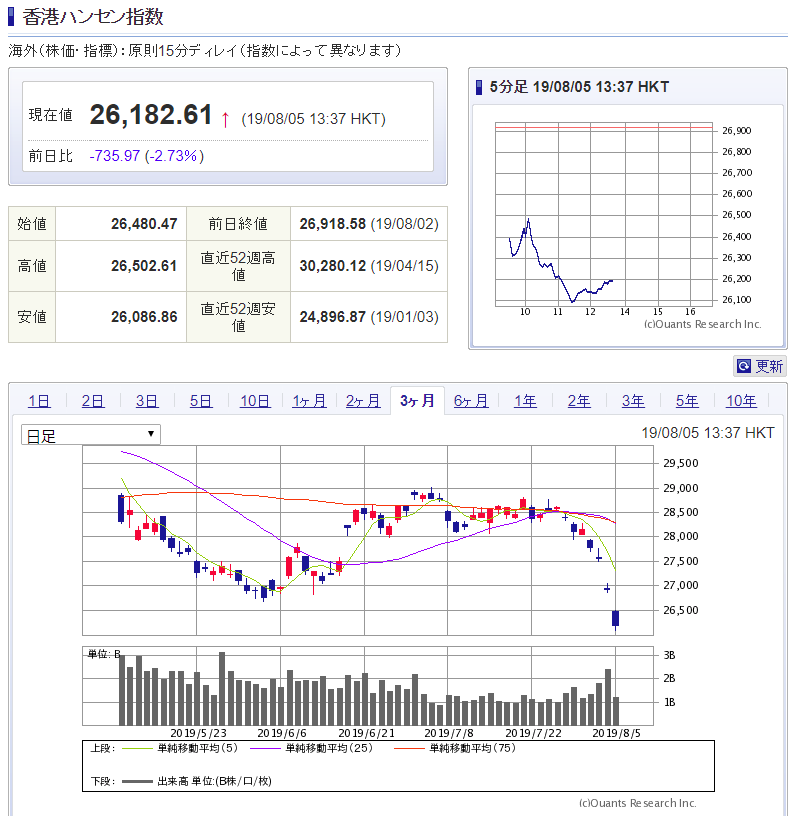Select the 3日 period tab

tap(147, 401)
